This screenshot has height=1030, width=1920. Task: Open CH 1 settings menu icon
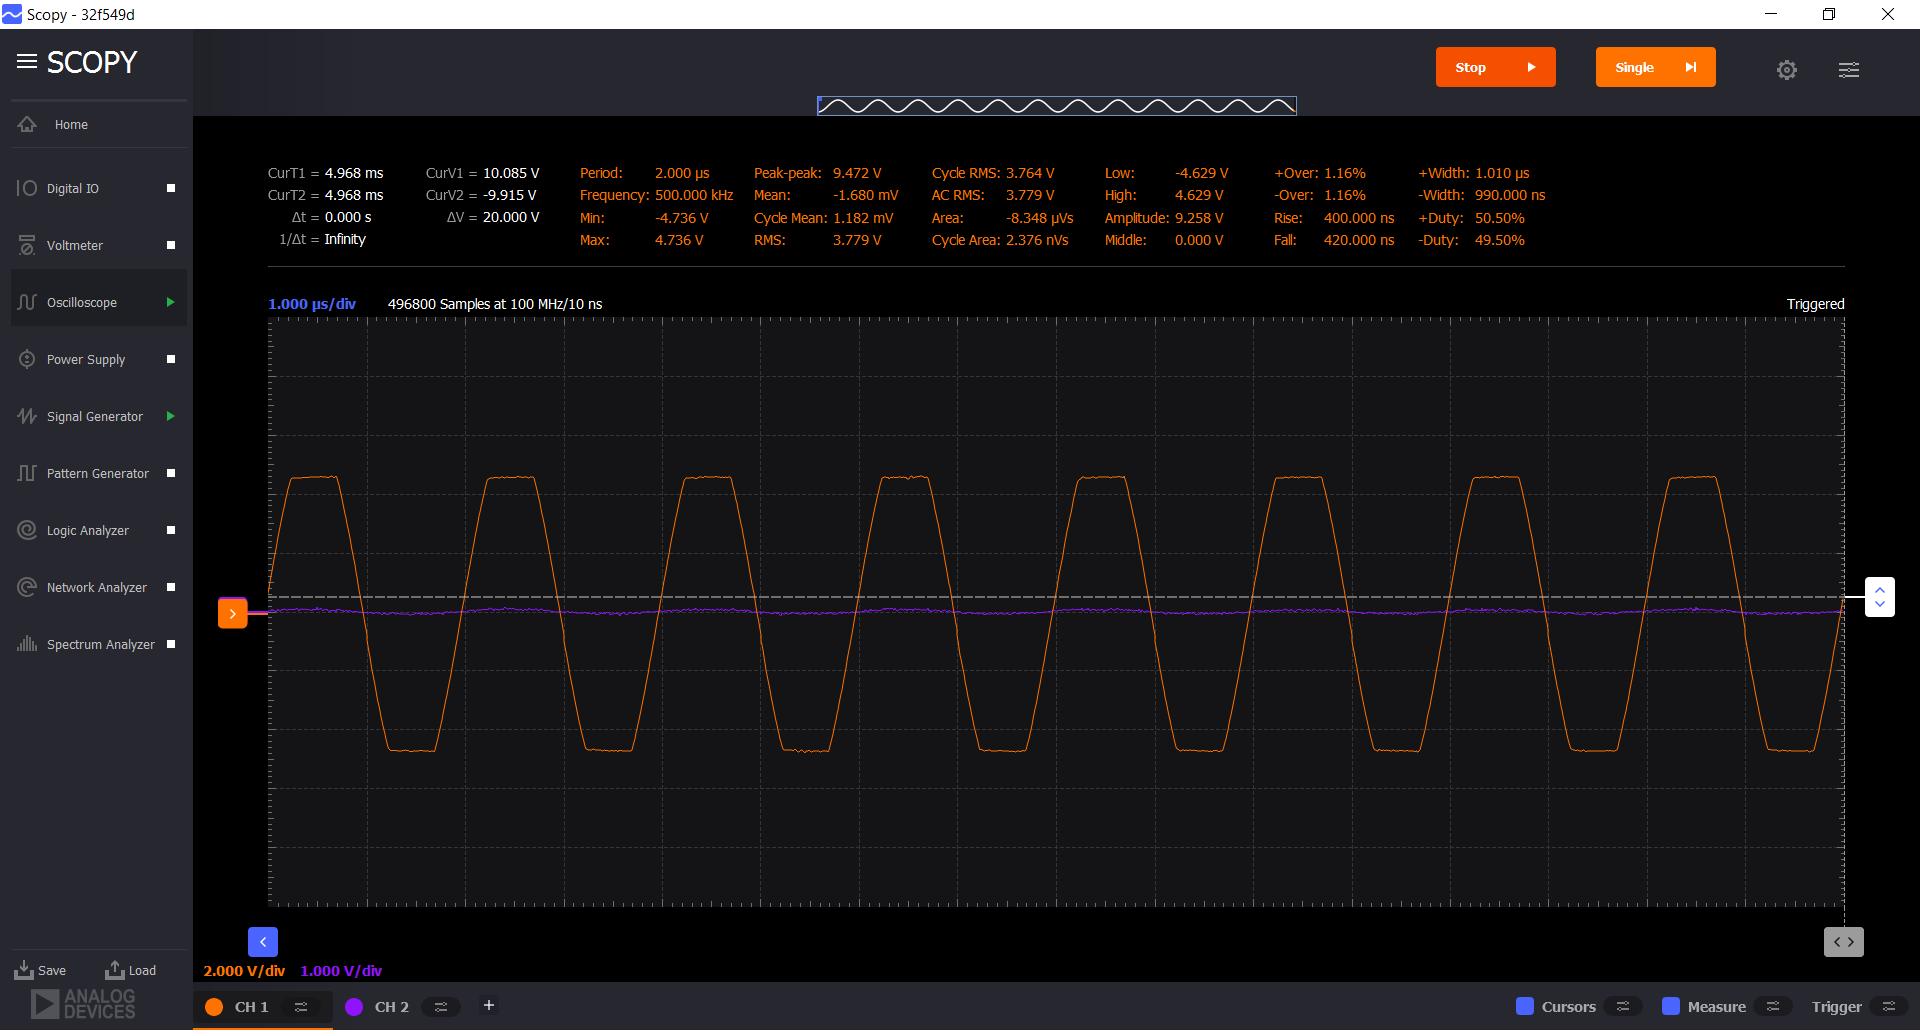point(301,1007)
